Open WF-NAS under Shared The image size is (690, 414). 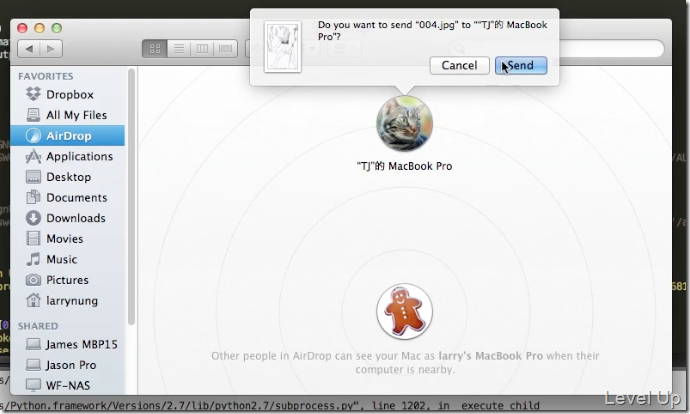point(67,385)
